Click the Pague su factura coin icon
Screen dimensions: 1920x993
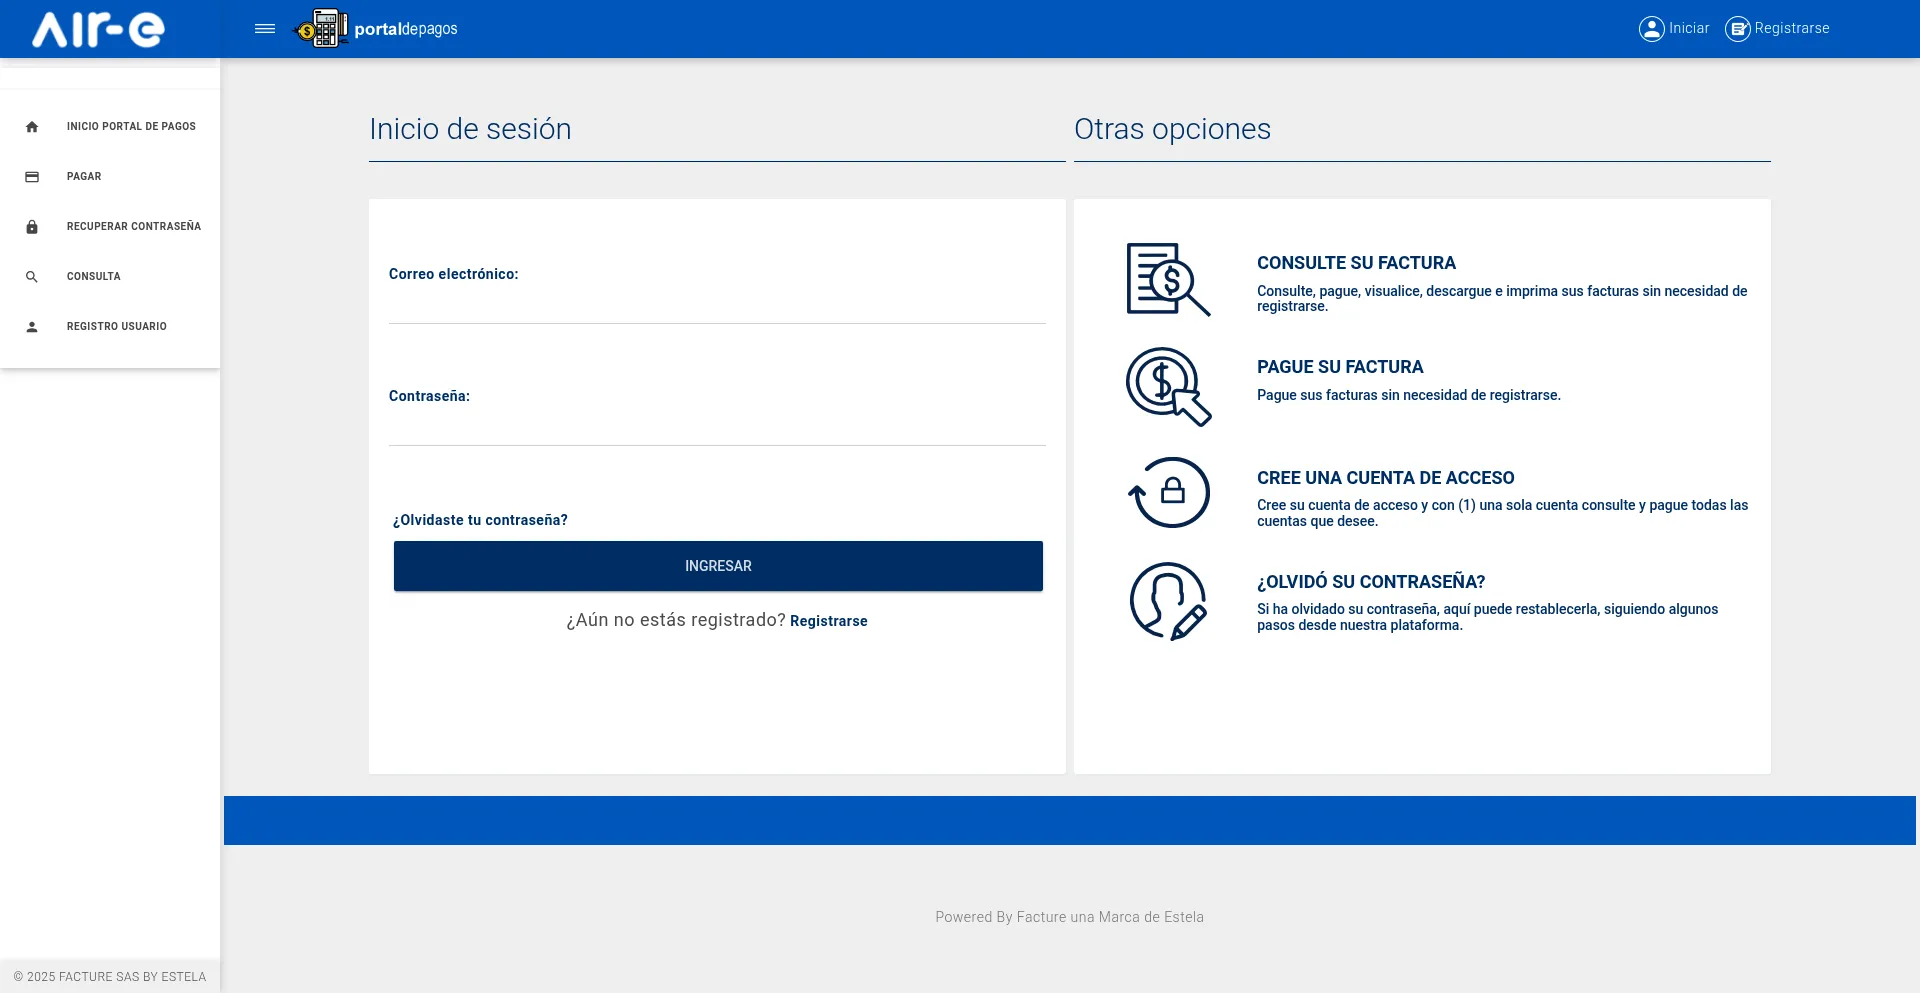pos(1167,386)
